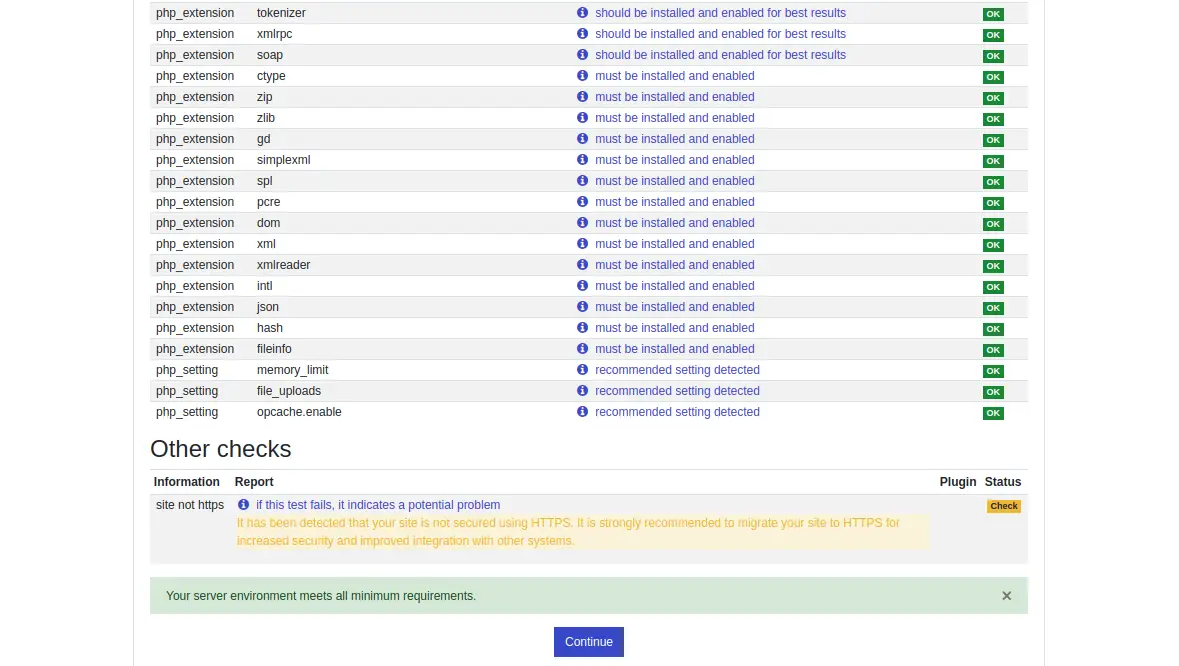Click the info icon in zip row
The image size is (1179, 666).
582,97
